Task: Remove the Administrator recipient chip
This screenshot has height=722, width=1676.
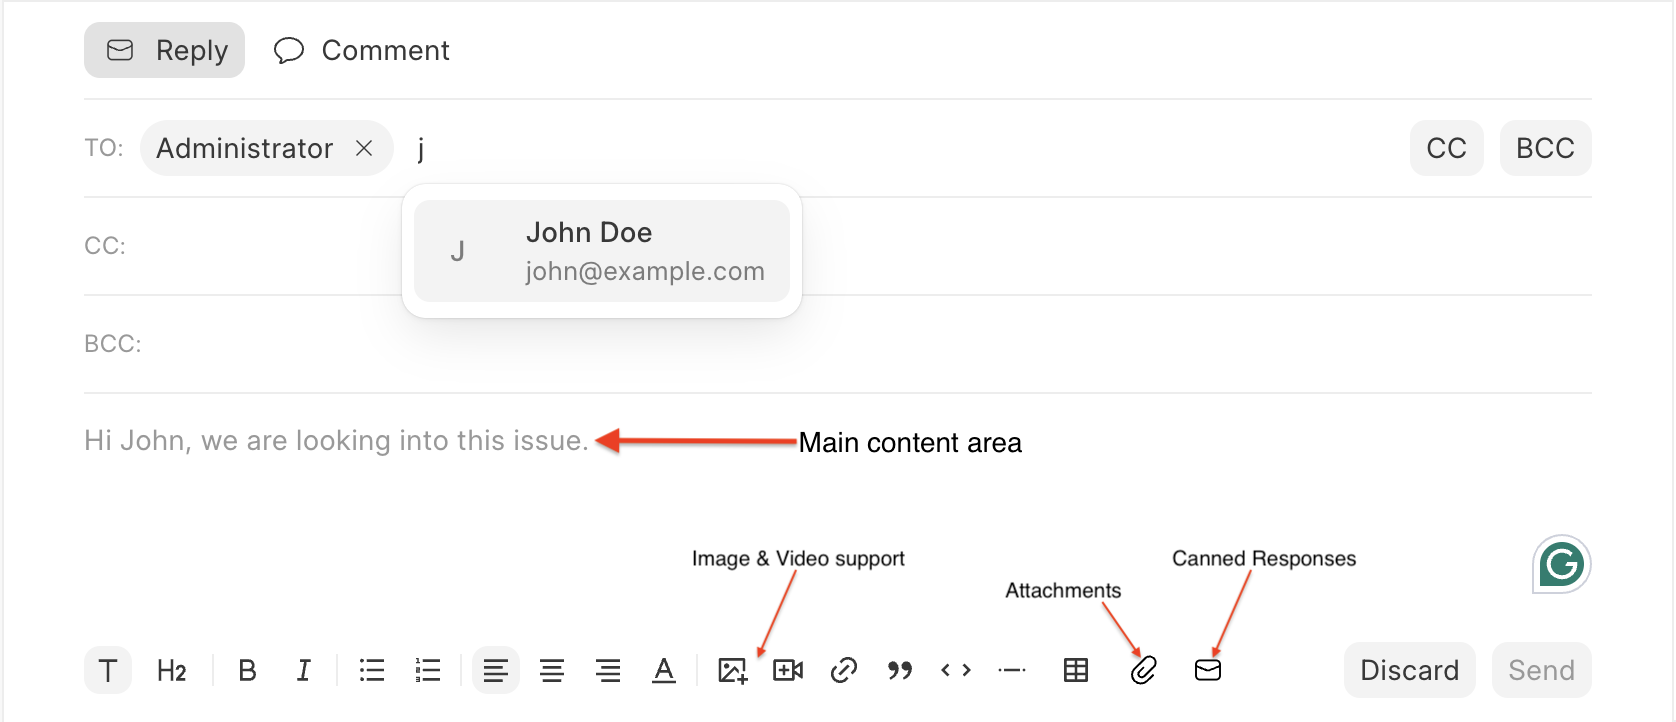Action: coord(364,148)
